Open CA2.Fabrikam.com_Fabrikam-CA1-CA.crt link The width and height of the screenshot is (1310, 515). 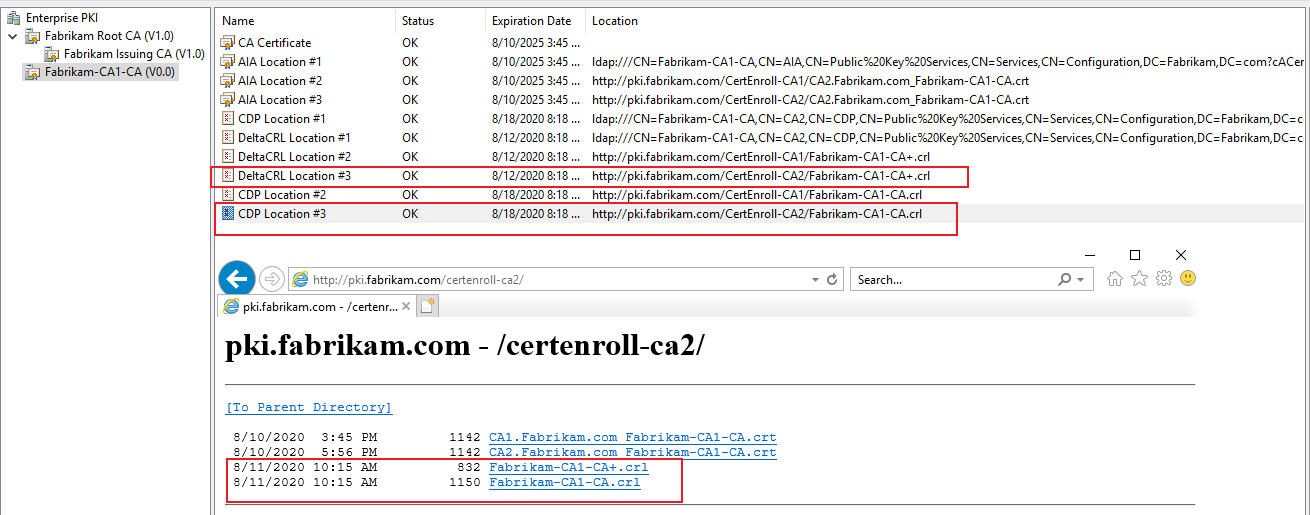point(633,453)
